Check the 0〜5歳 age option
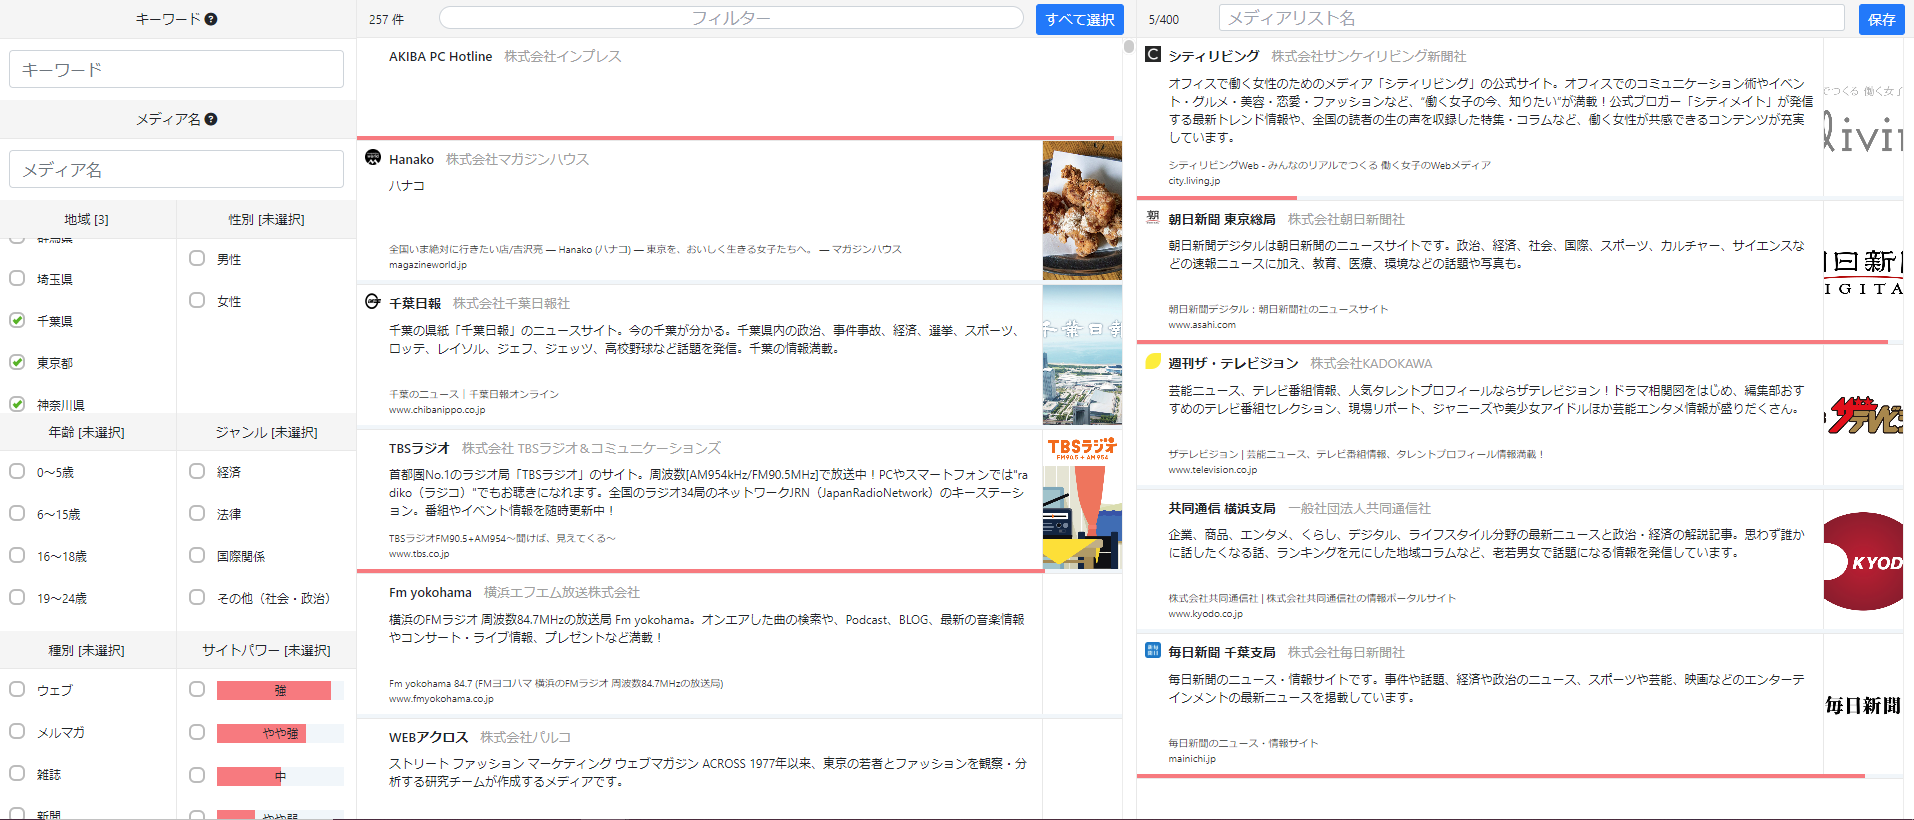Screen dimensions: 1914x820 click(17, 471)
